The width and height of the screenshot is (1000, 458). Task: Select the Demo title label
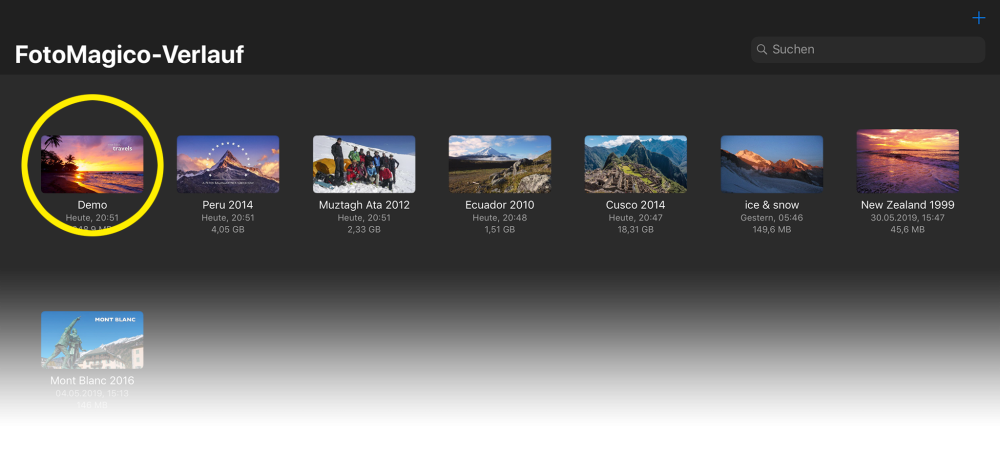(92, 205)
